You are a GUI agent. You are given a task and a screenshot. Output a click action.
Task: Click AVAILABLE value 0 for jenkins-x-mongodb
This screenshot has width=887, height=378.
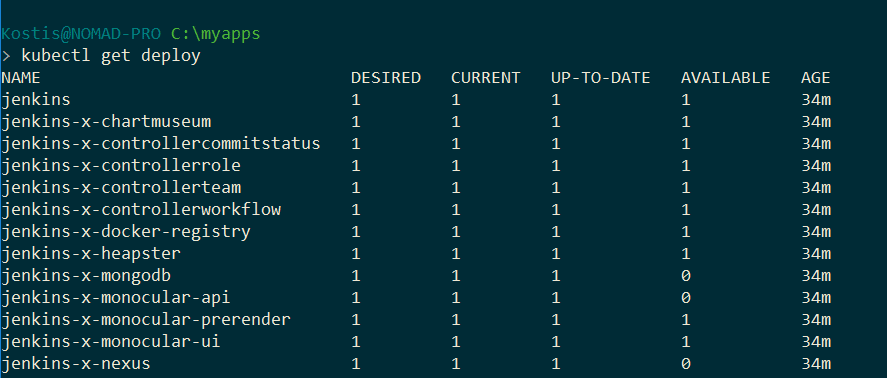coord(686,276)
